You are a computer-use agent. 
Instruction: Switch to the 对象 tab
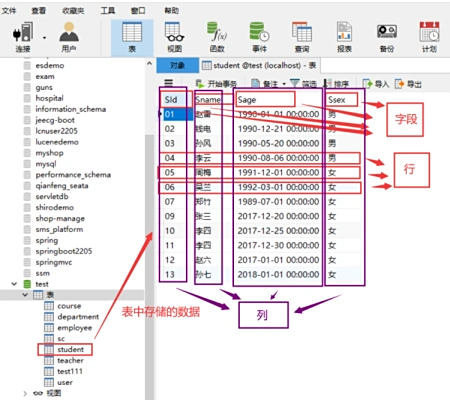point(177,65)
